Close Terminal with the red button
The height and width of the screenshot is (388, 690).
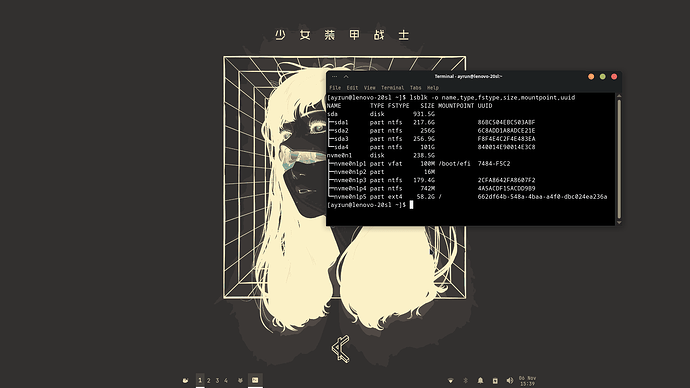click(x=614, y=77)
